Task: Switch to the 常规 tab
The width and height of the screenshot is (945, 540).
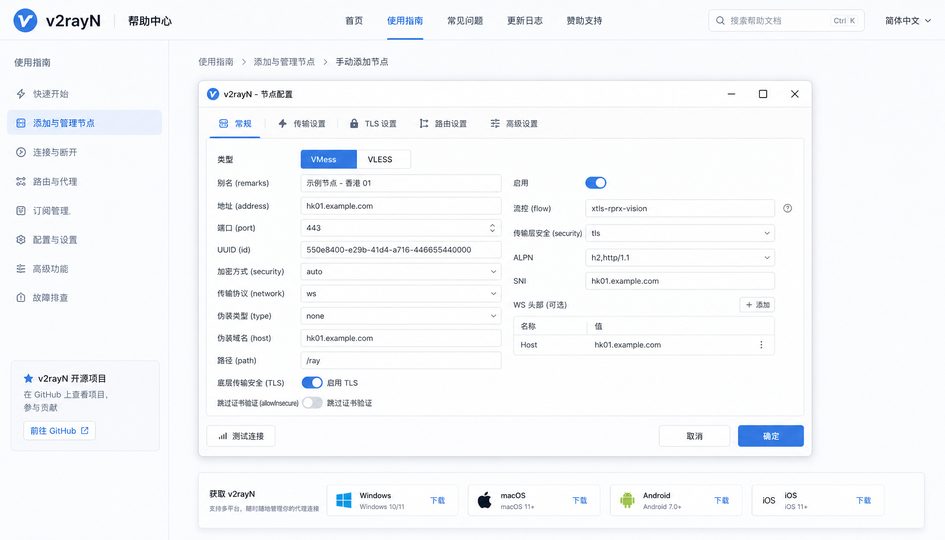Action: (235, 124)
